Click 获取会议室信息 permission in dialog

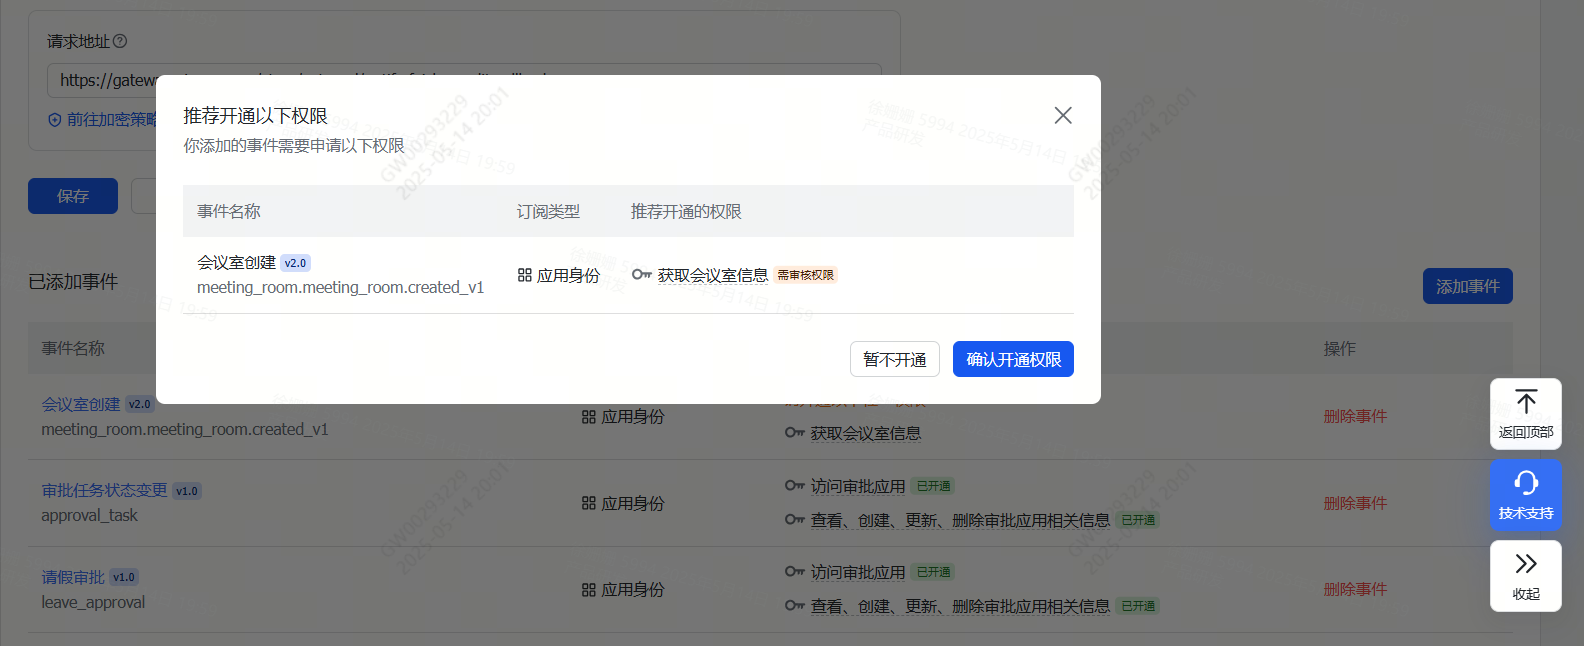713,275
